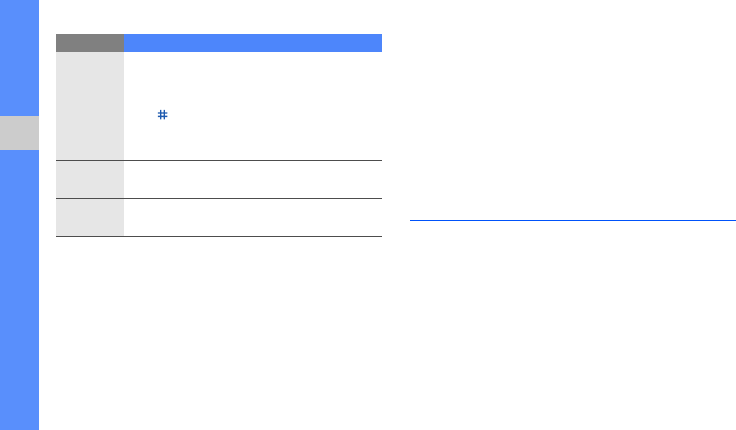Click the blue table header bar
Screen dimensions: 736x430
(252, 43)
